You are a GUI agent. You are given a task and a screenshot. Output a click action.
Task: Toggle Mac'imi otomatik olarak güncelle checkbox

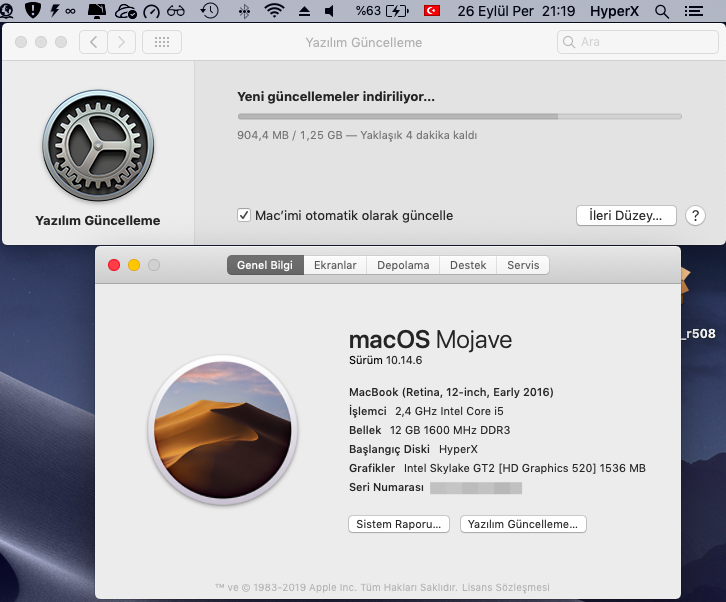click(243, 215)
